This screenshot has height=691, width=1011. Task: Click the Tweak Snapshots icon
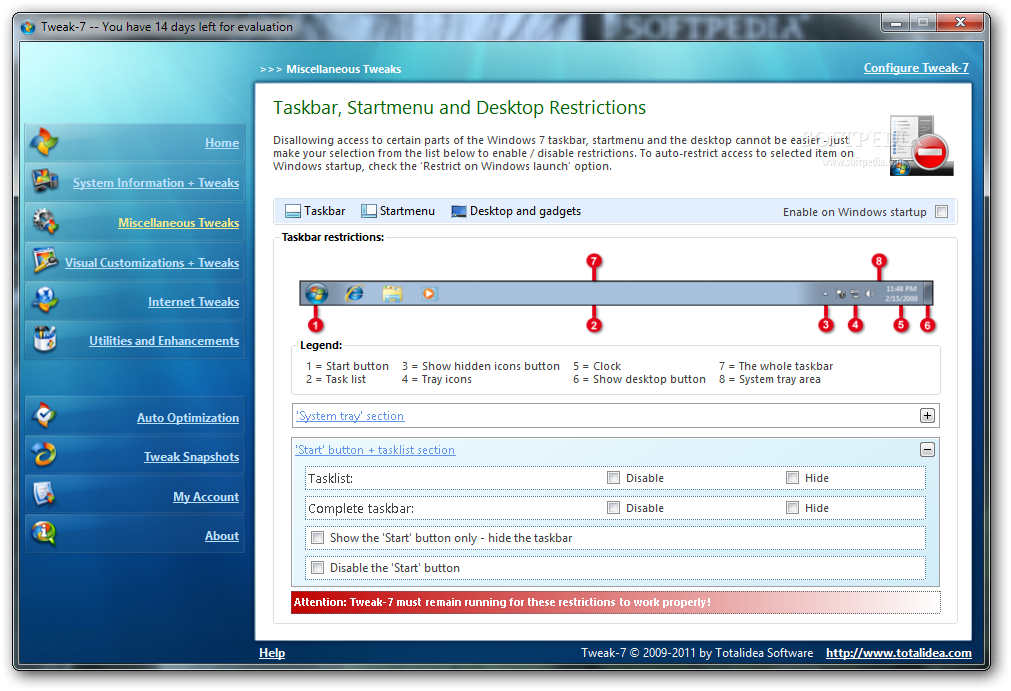click(44, 455)
